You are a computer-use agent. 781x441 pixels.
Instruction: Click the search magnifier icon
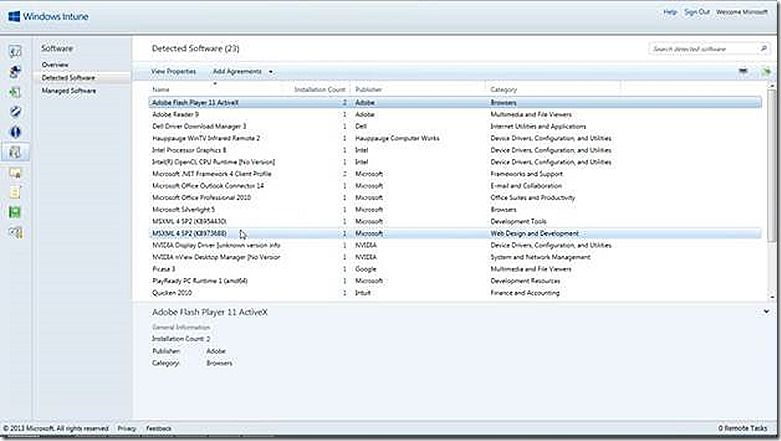tap(764, 48)
